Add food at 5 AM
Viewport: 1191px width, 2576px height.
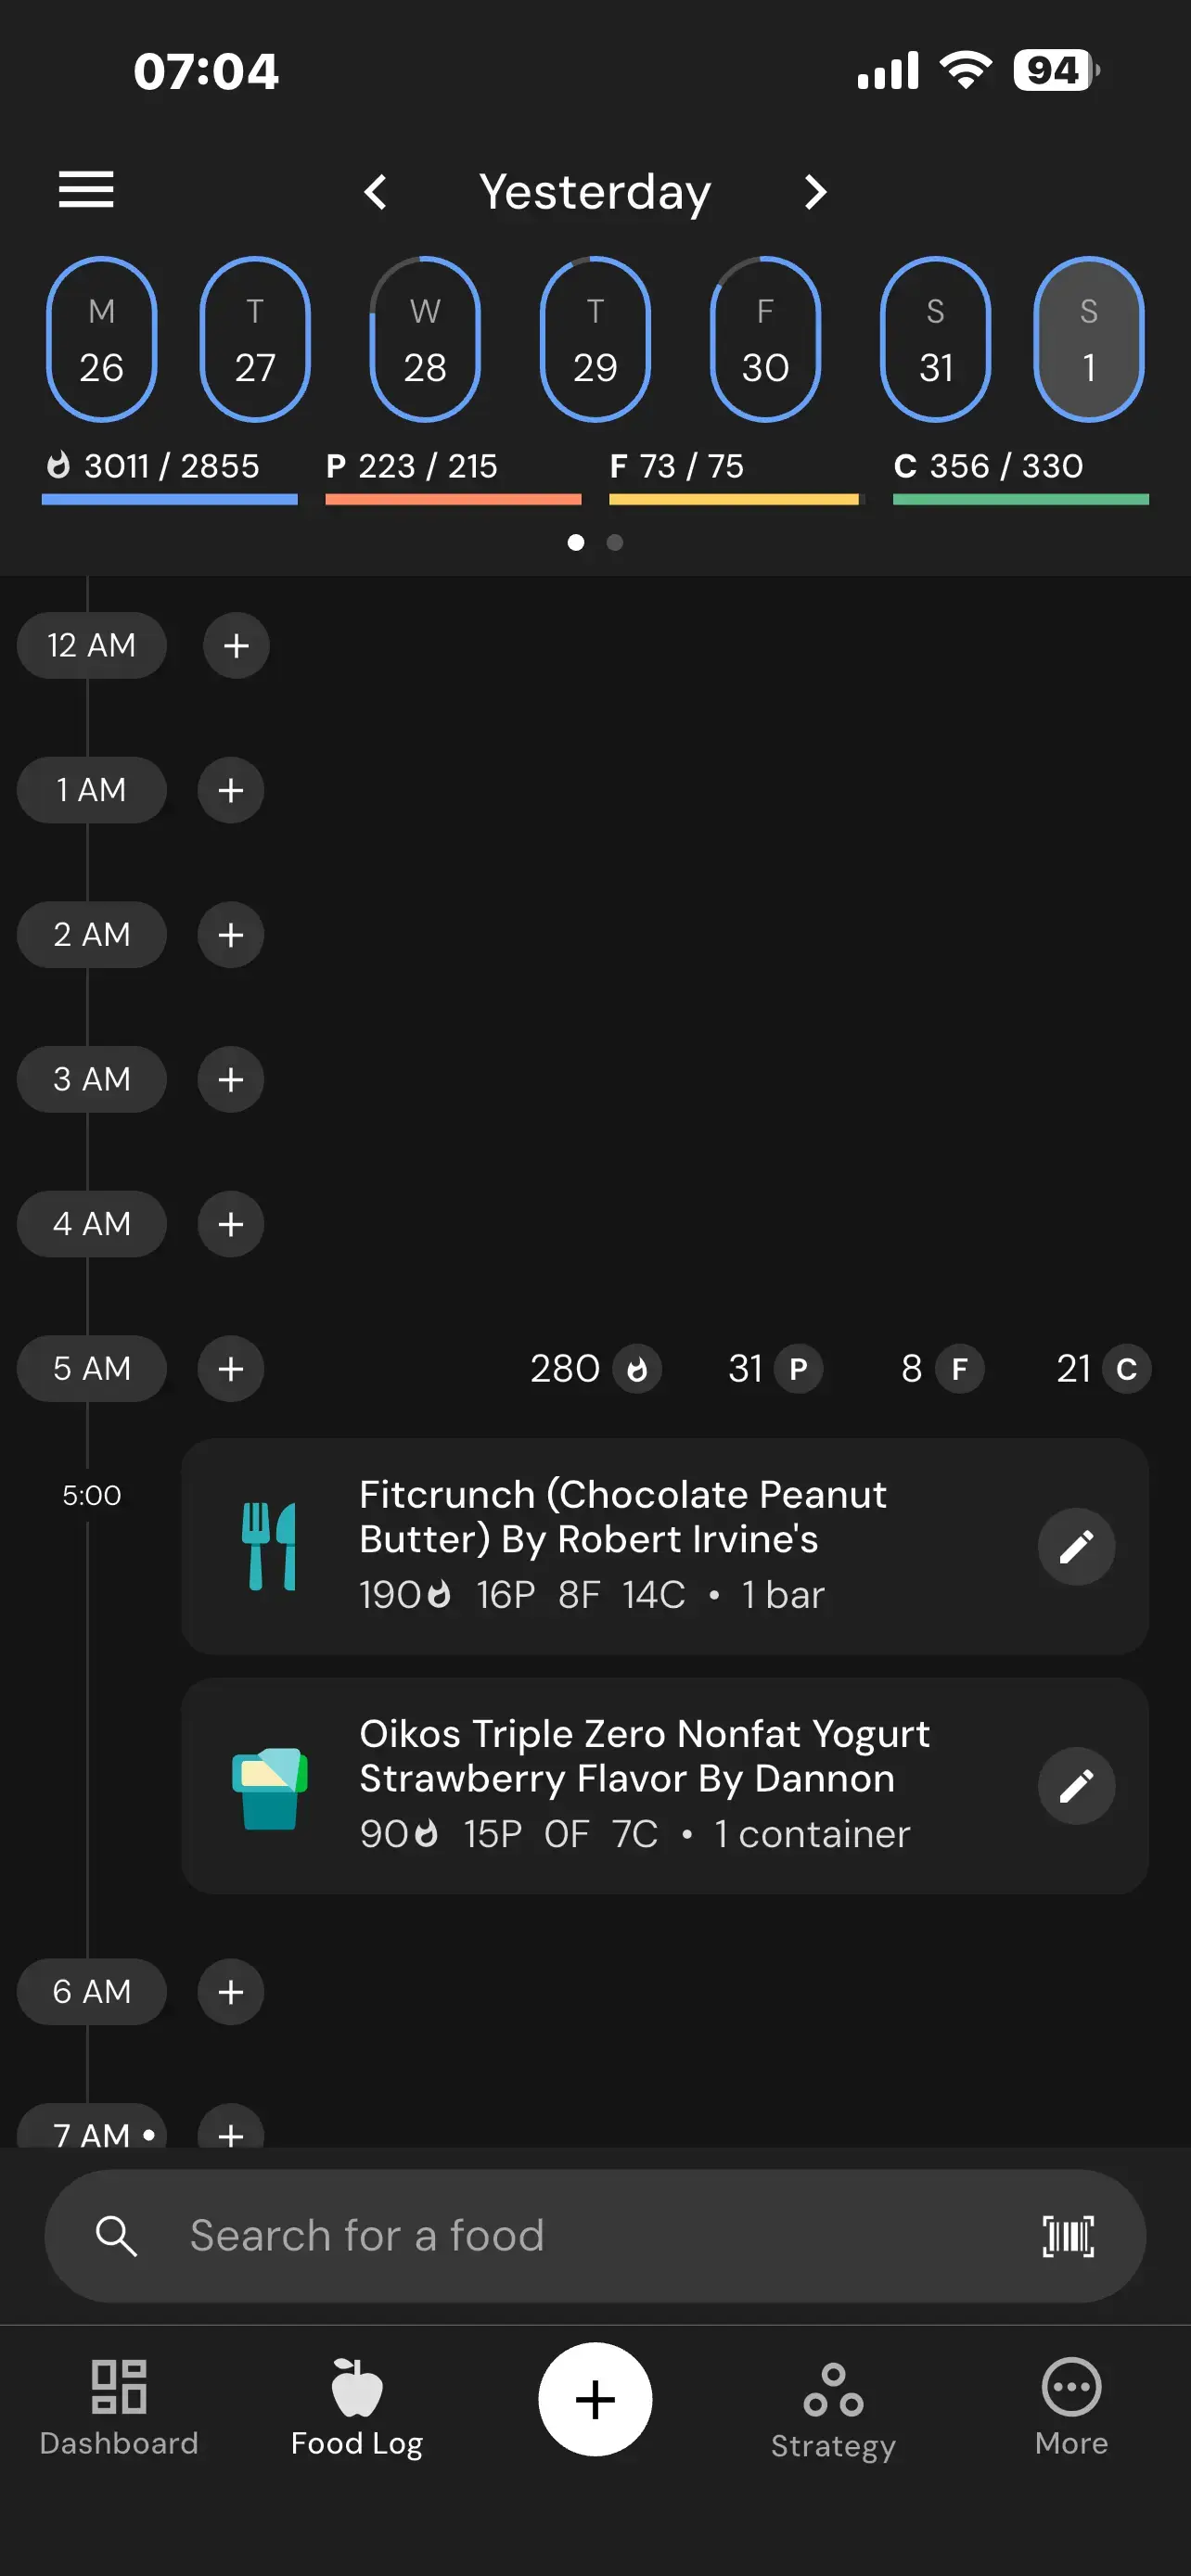coord(231,1369)
